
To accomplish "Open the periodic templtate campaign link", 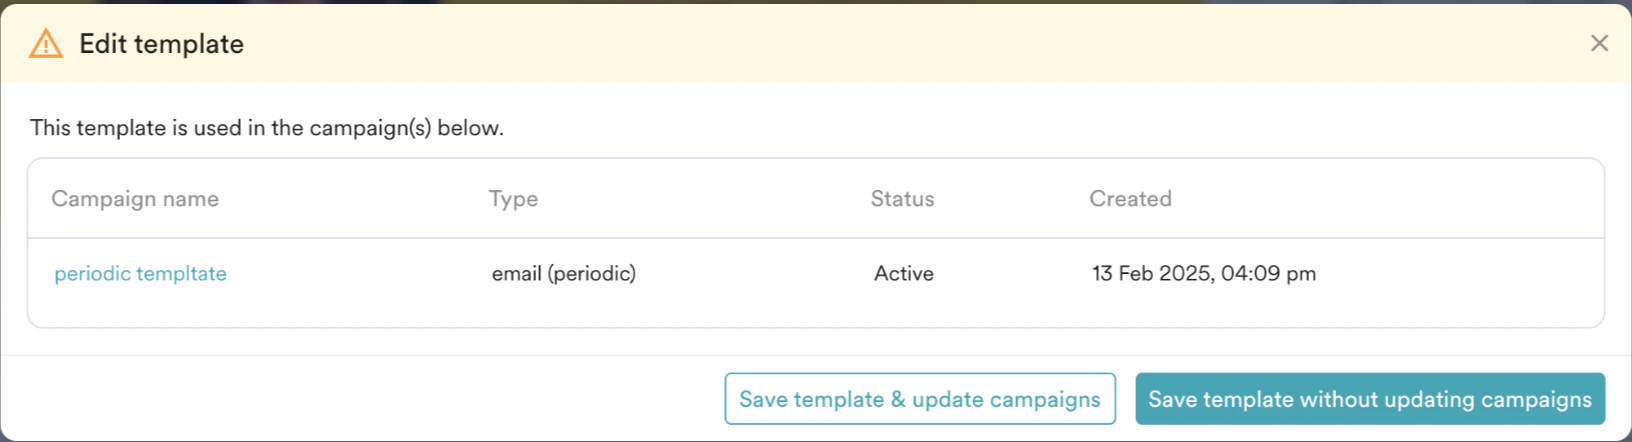I will click(140, 273).
